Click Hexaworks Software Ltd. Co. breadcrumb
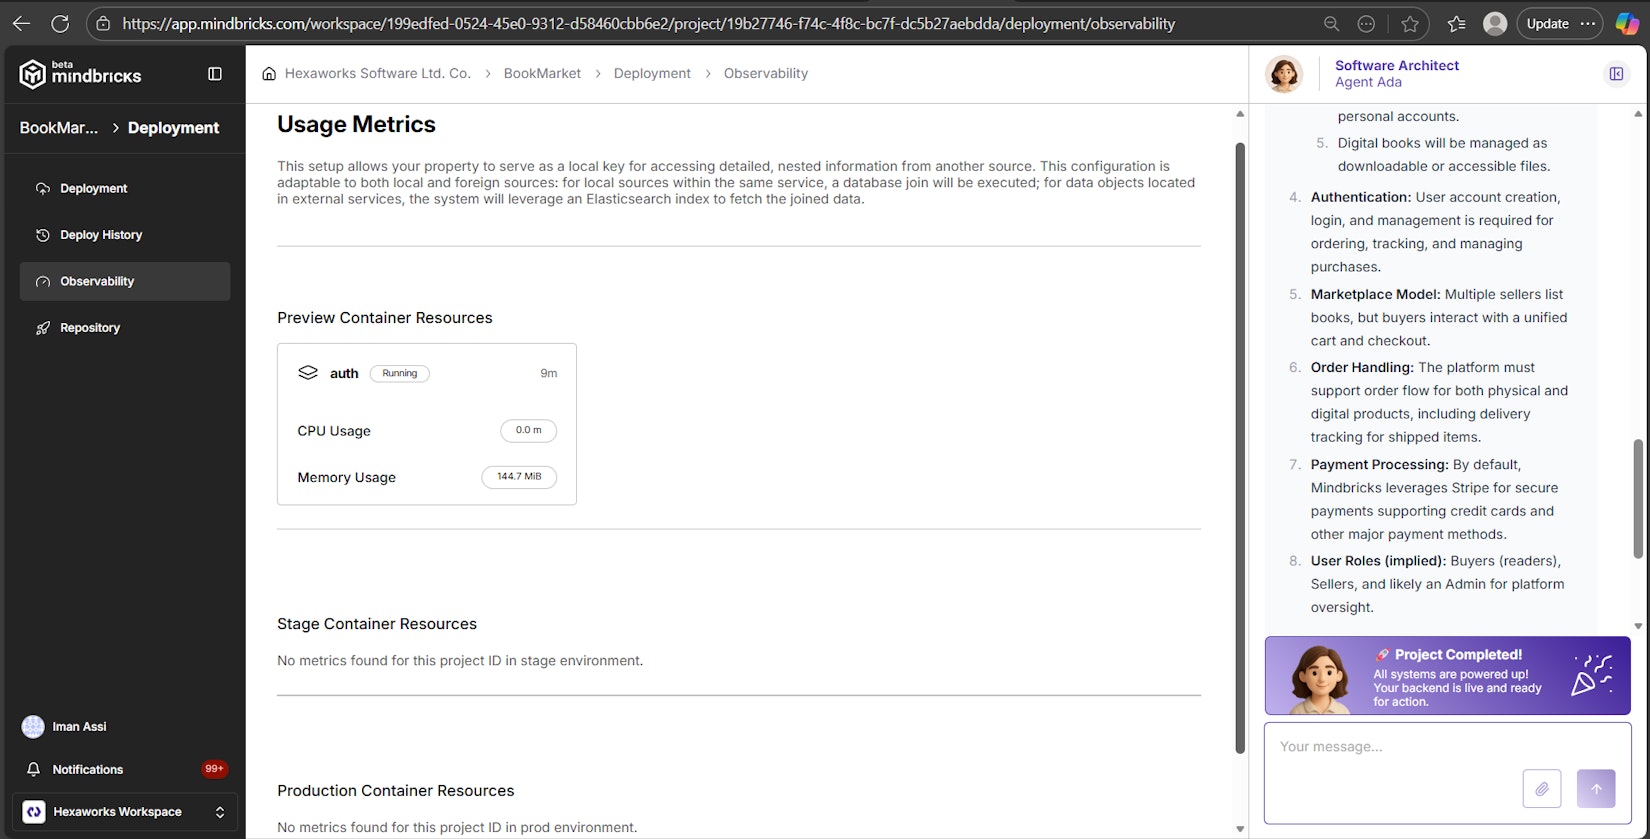Screen dimensions: 1650x839 [x=377, y=74]
